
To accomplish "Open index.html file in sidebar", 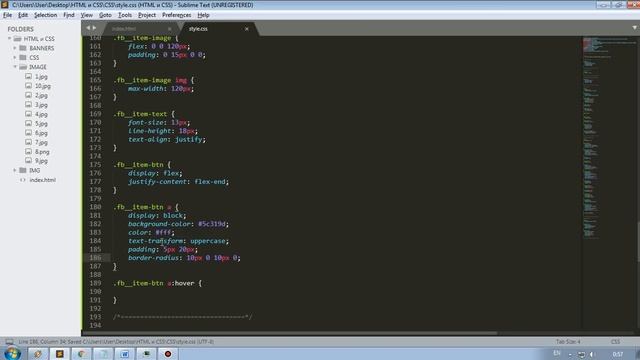I will 42,180.
